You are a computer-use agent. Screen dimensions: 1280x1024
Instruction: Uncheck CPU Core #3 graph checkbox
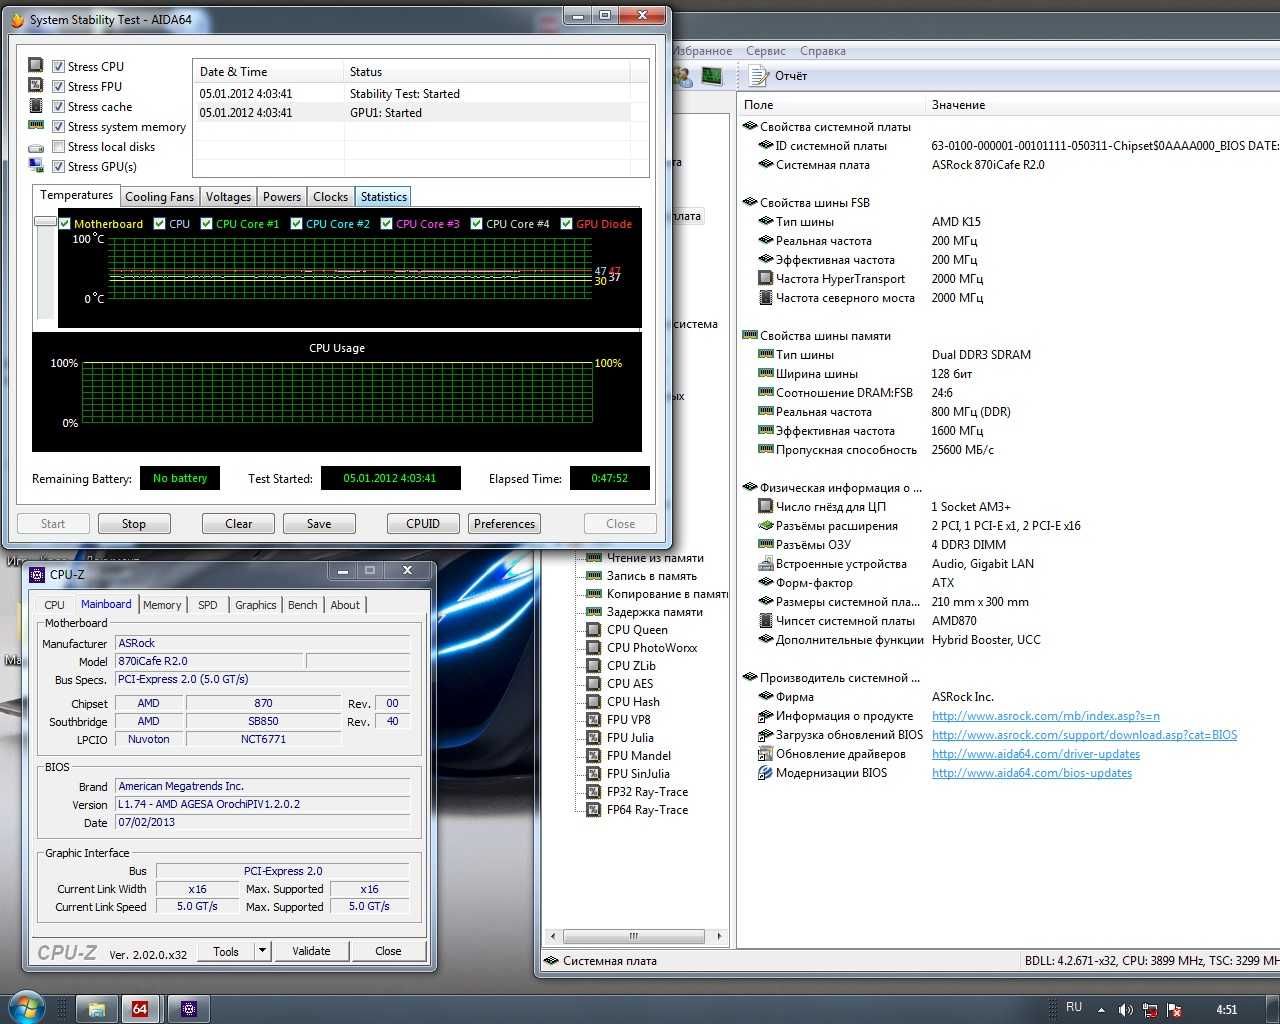(x=387, y=224)
